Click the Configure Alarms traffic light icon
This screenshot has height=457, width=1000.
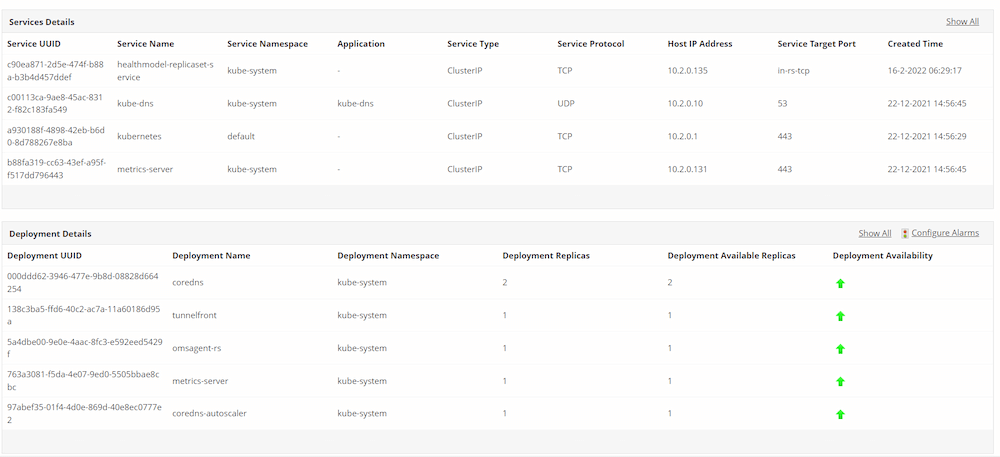[905, 234]
